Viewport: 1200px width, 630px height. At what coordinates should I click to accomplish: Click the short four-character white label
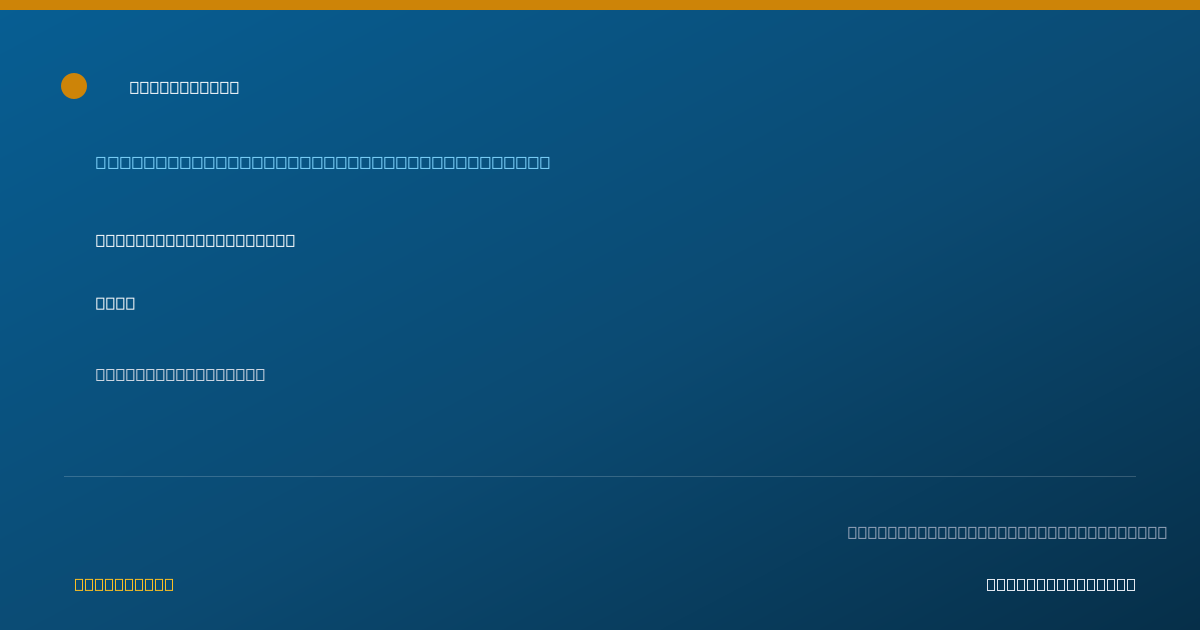pos(115,303)
